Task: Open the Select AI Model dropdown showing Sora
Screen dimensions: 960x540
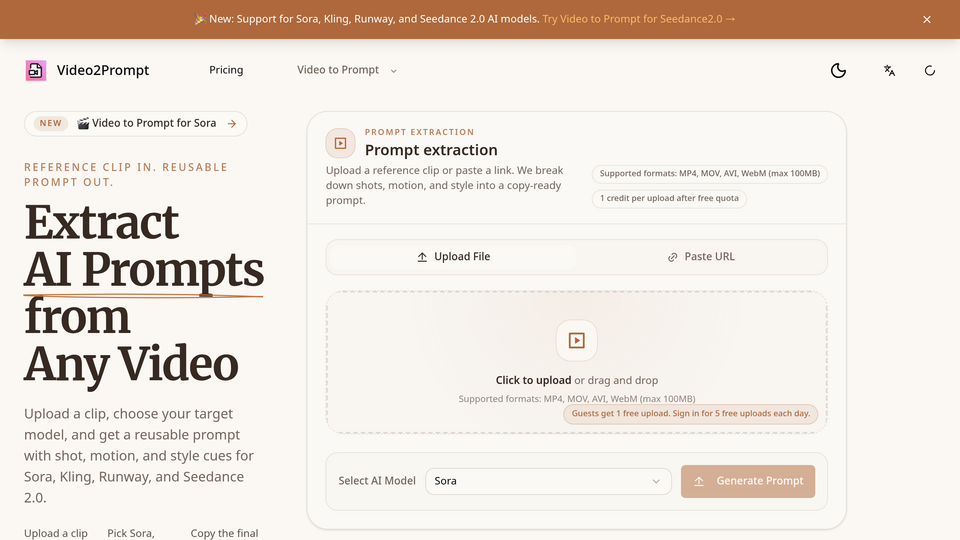Action: (x=548, y=481)
